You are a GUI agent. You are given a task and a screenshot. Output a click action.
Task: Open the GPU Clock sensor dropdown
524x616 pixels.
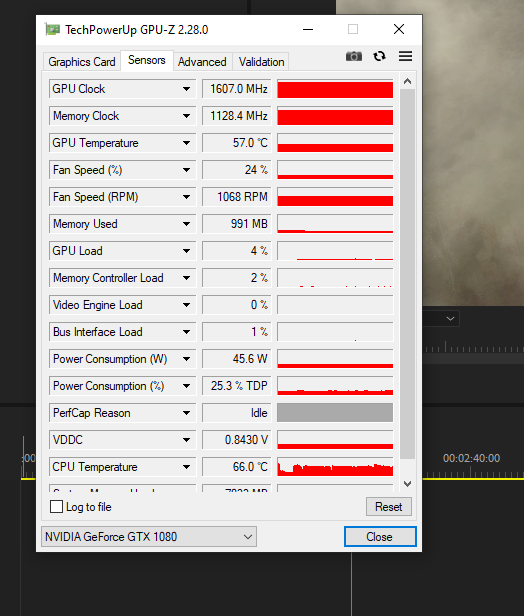[187, 89]
